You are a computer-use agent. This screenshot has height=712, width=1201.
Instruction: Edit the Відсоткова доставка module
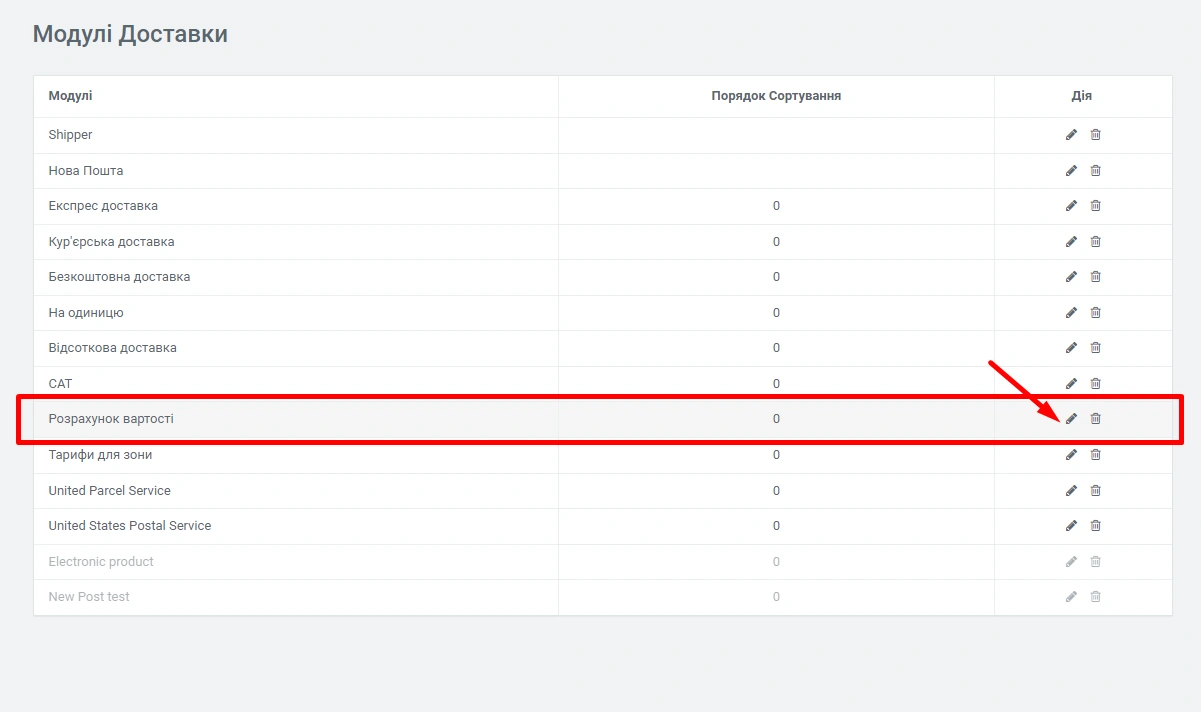coord(1071,348)
